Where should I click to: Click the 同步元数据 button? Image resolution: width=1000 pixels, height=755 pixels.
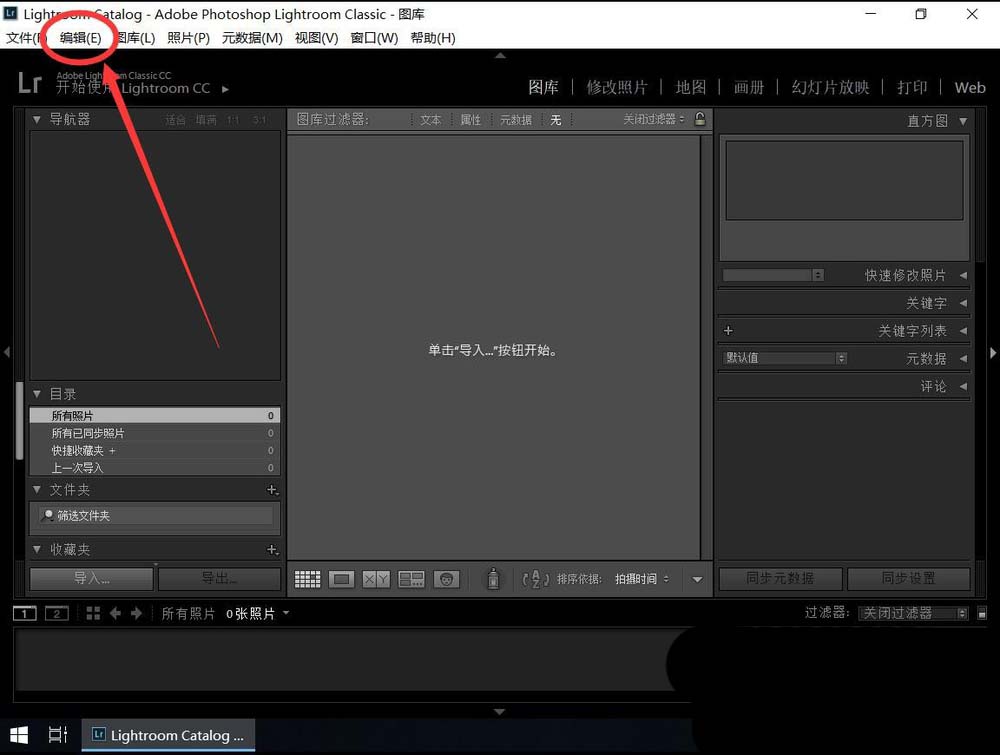780,578
